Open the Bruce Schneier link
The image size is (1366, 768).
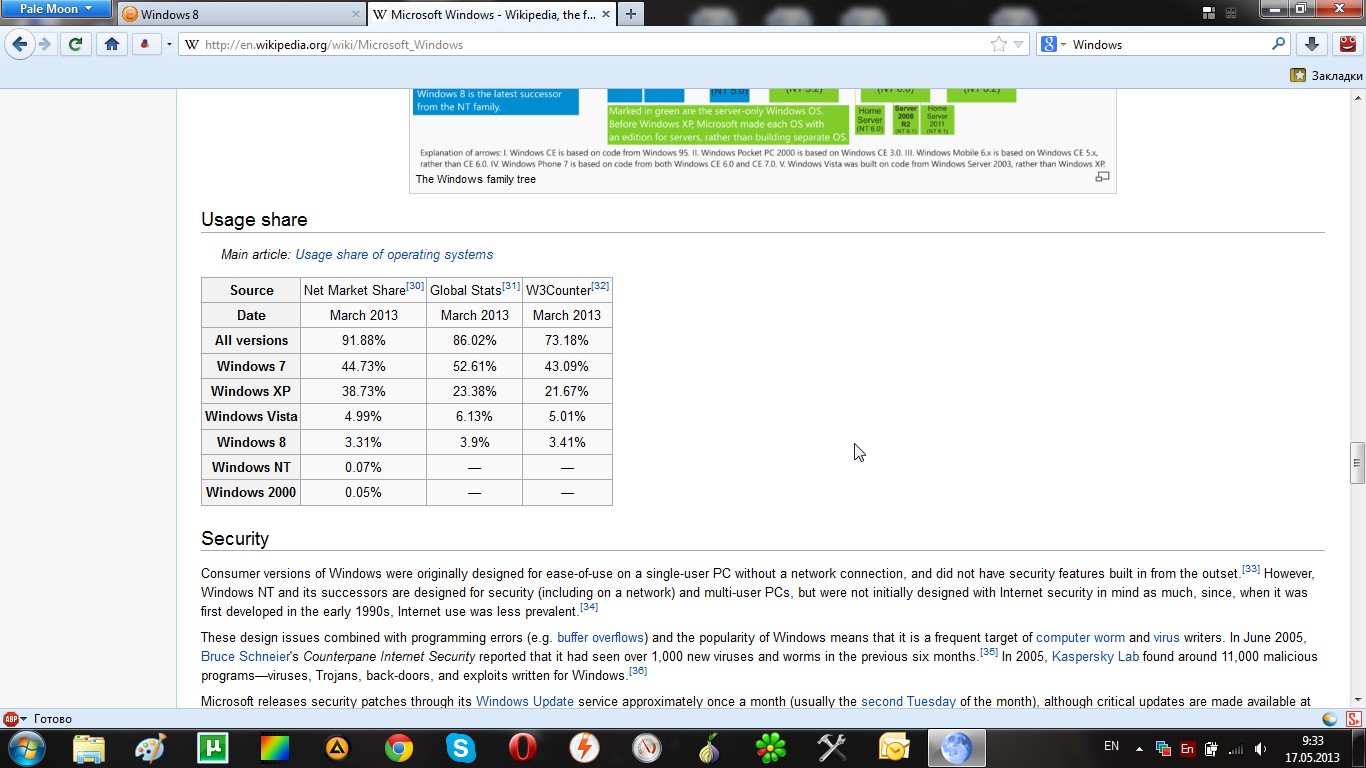[x=244, y=657]
